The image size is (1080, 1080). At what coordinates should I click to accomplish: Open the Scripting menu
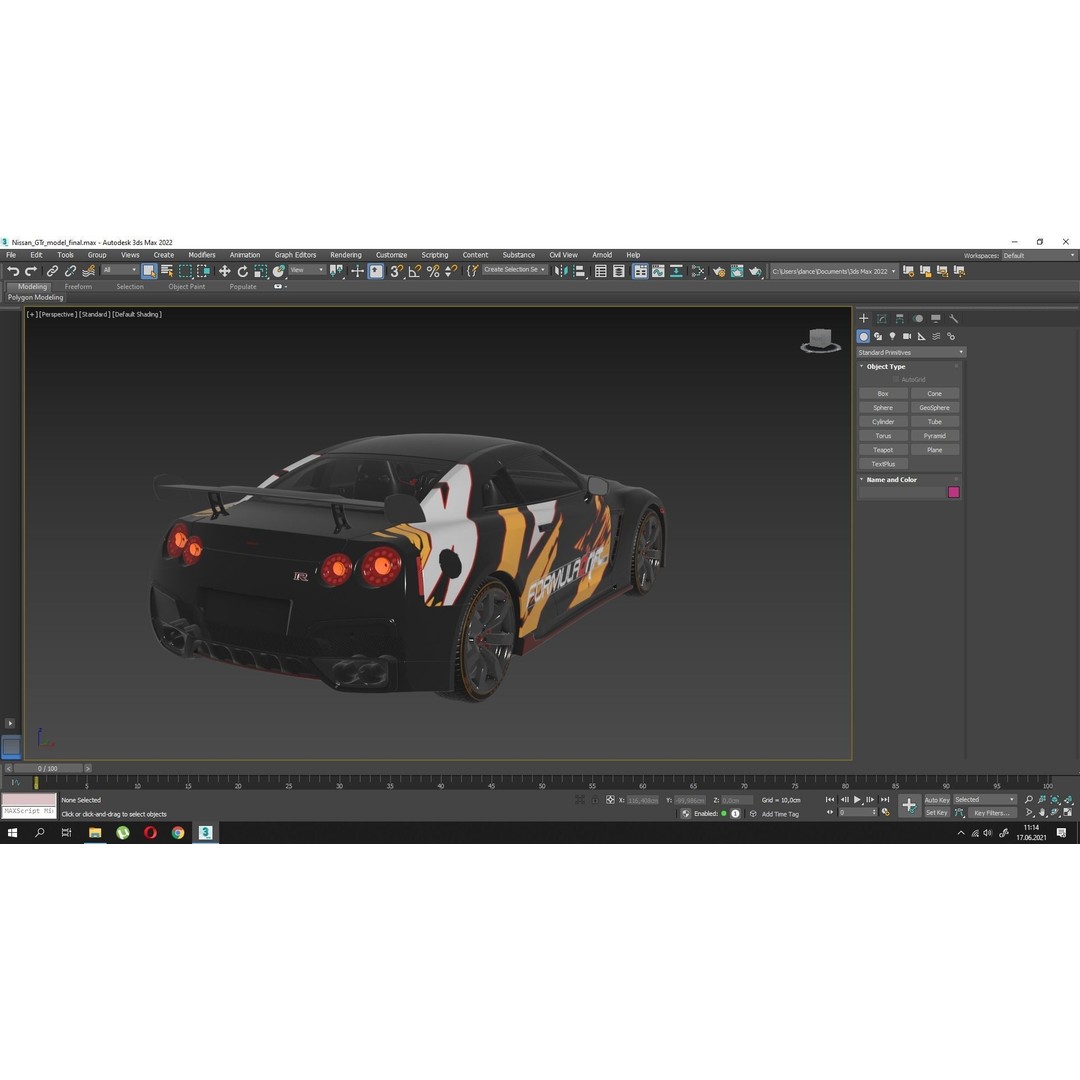click(435, 255)
